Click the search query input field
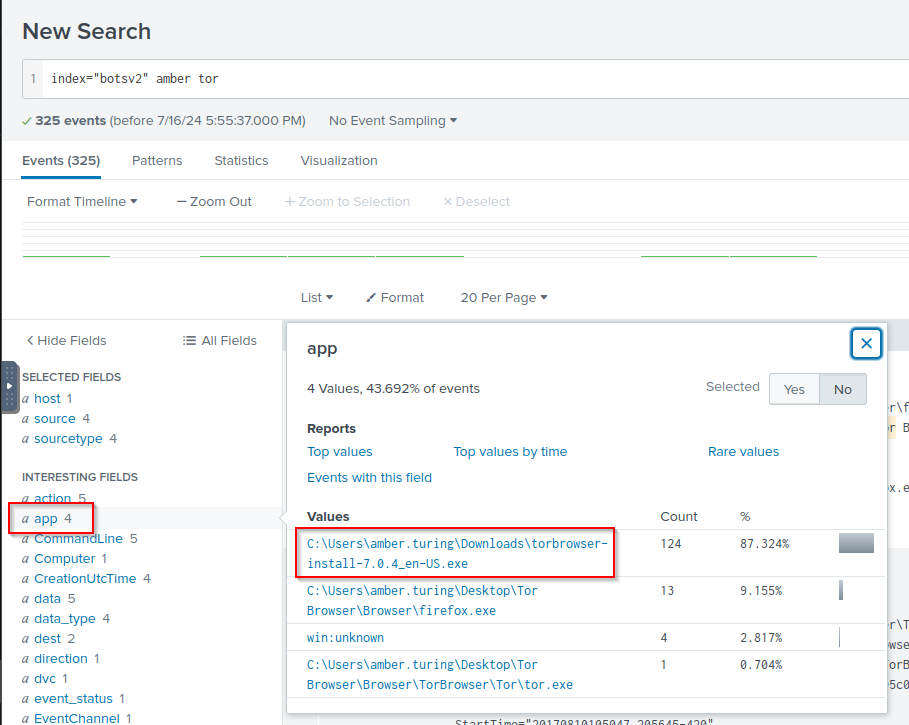Viewport: 909px width, 725px height. 470,79
